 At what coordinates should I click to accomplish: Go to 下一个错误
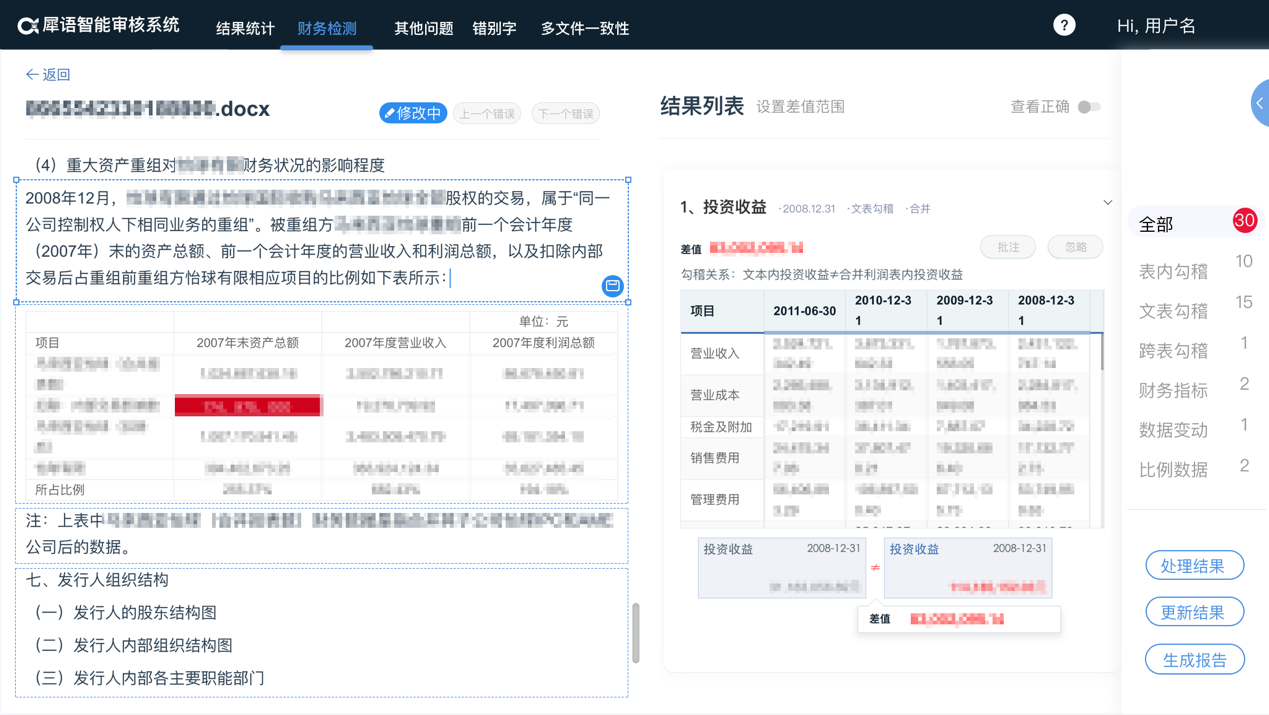coord(565,114)
